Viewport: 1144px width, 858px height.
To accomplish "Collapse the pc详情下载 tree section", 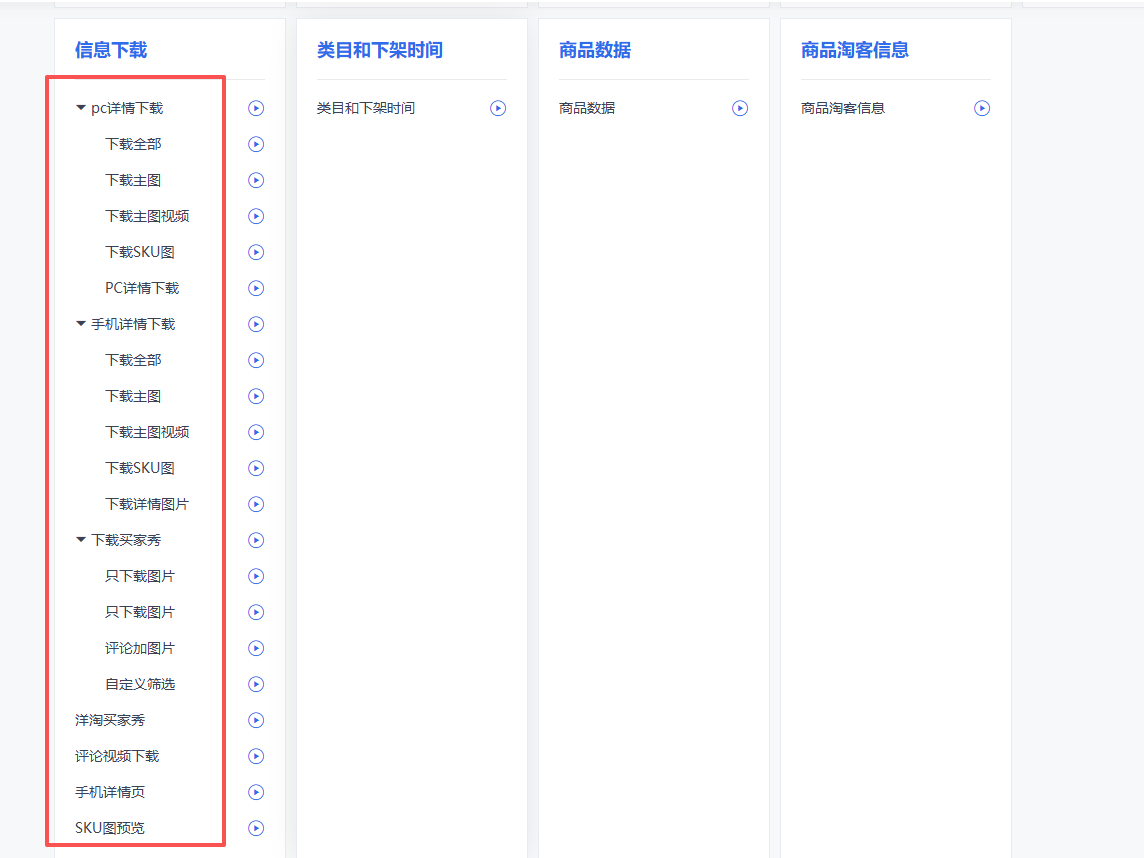I will (81, 108).
